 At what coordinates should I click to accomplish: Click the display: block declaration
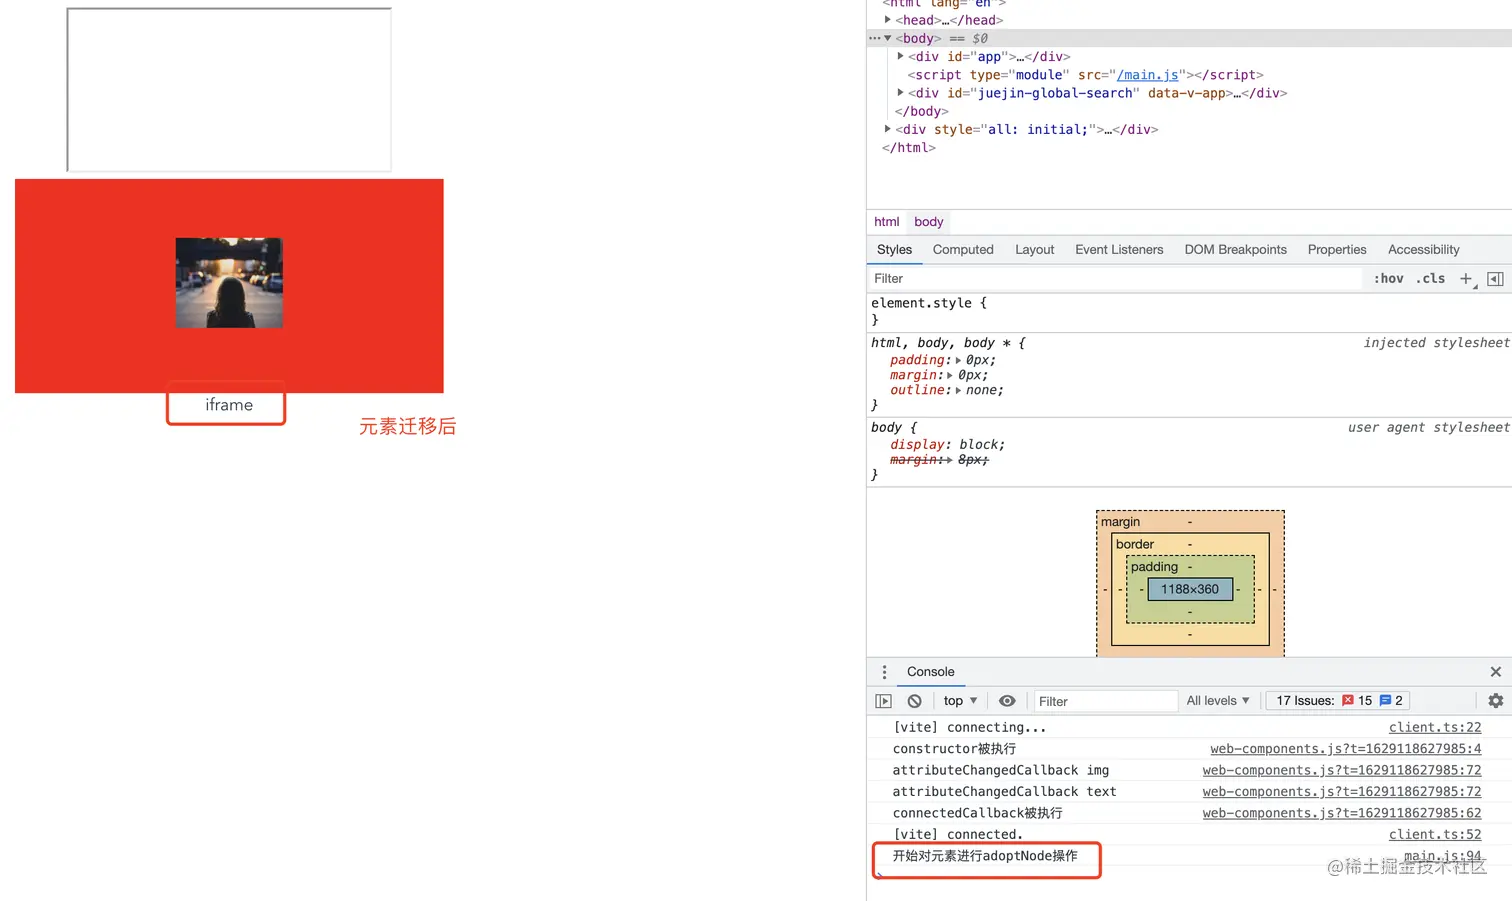(947, 445)
